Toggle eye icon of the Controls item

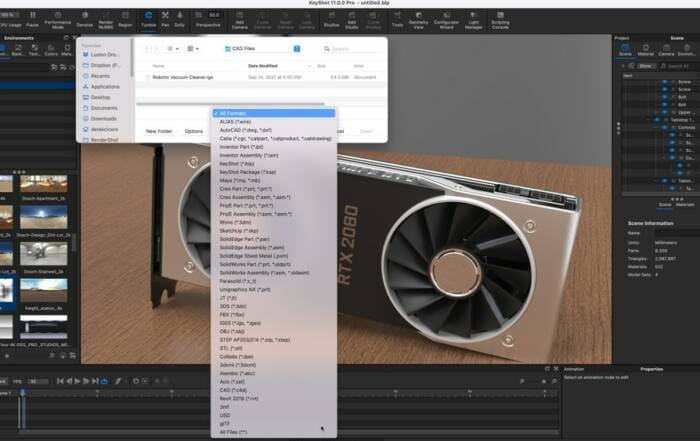pos(665,127)
